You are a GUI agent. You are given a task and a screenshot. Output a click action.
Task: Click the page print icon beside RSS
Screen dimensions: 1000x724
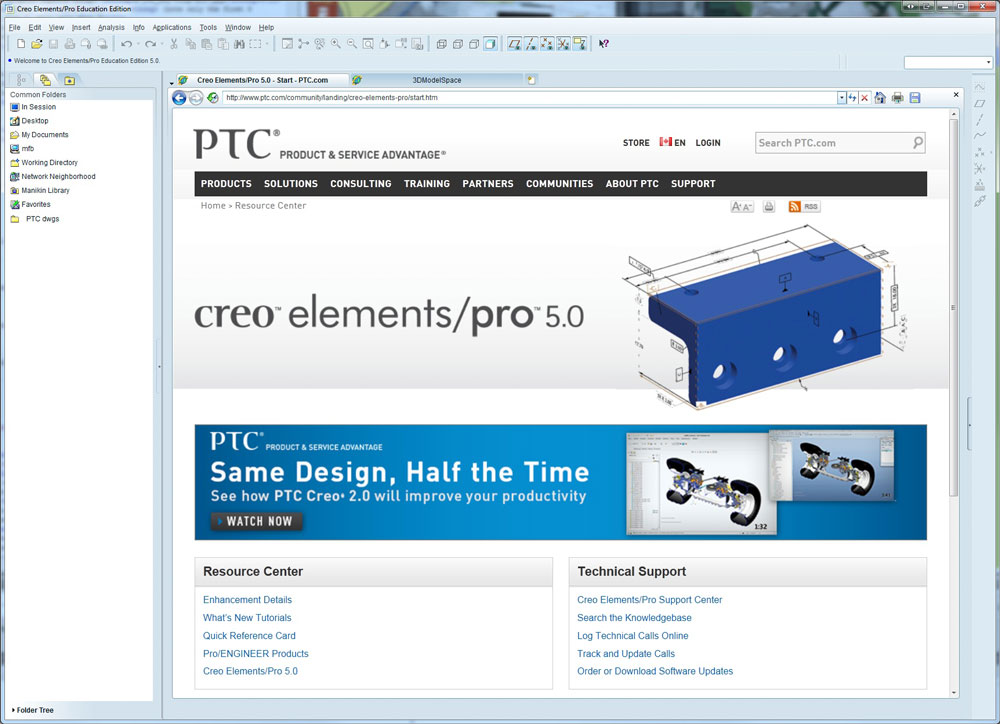pos(769,207)
